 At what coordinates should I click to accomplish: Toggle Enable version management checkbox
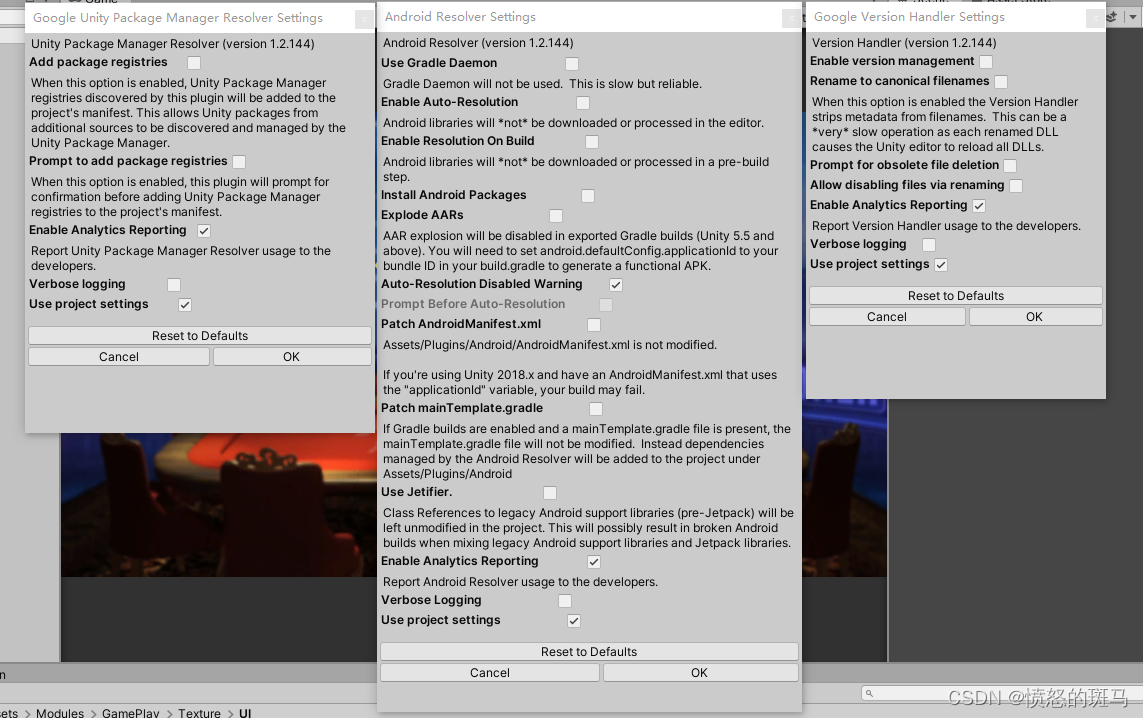986,62
